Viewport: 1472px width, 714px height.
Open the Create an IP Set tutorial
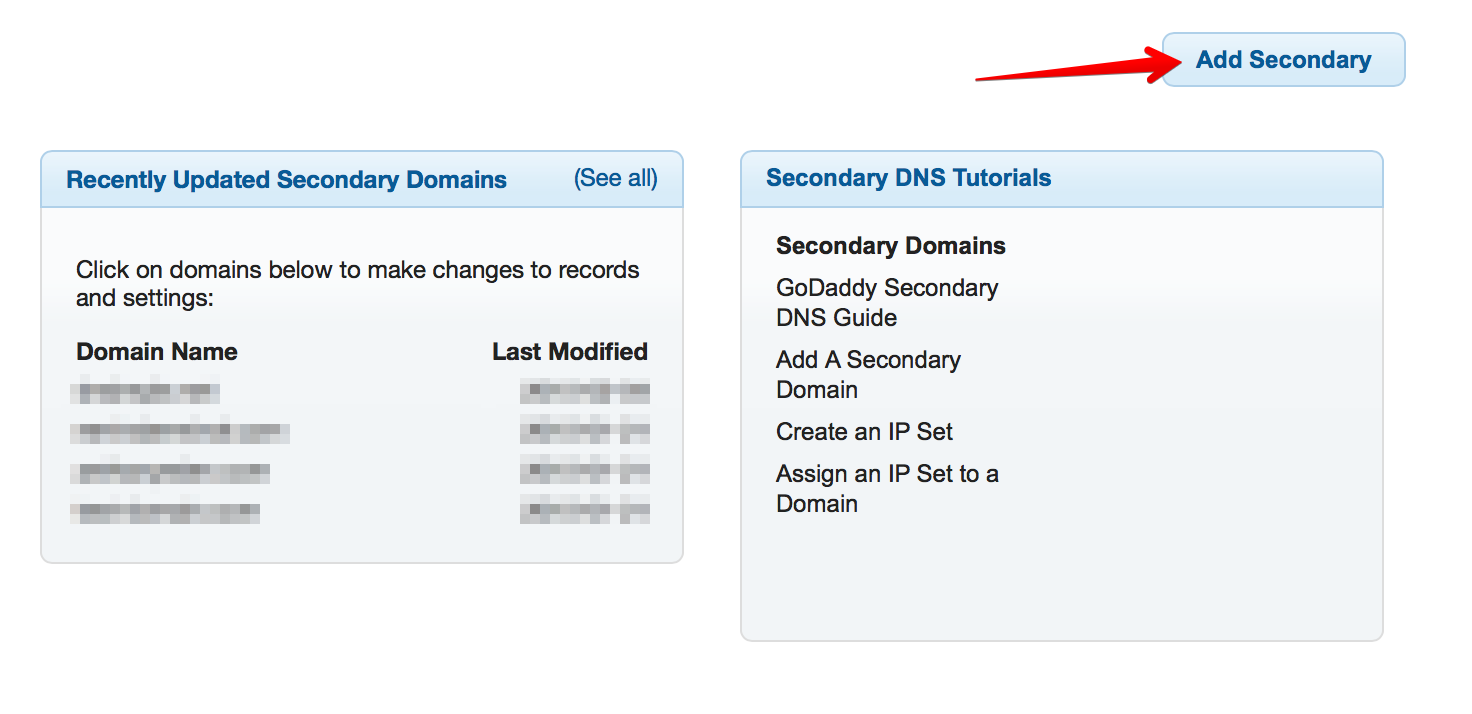(864, 431)
